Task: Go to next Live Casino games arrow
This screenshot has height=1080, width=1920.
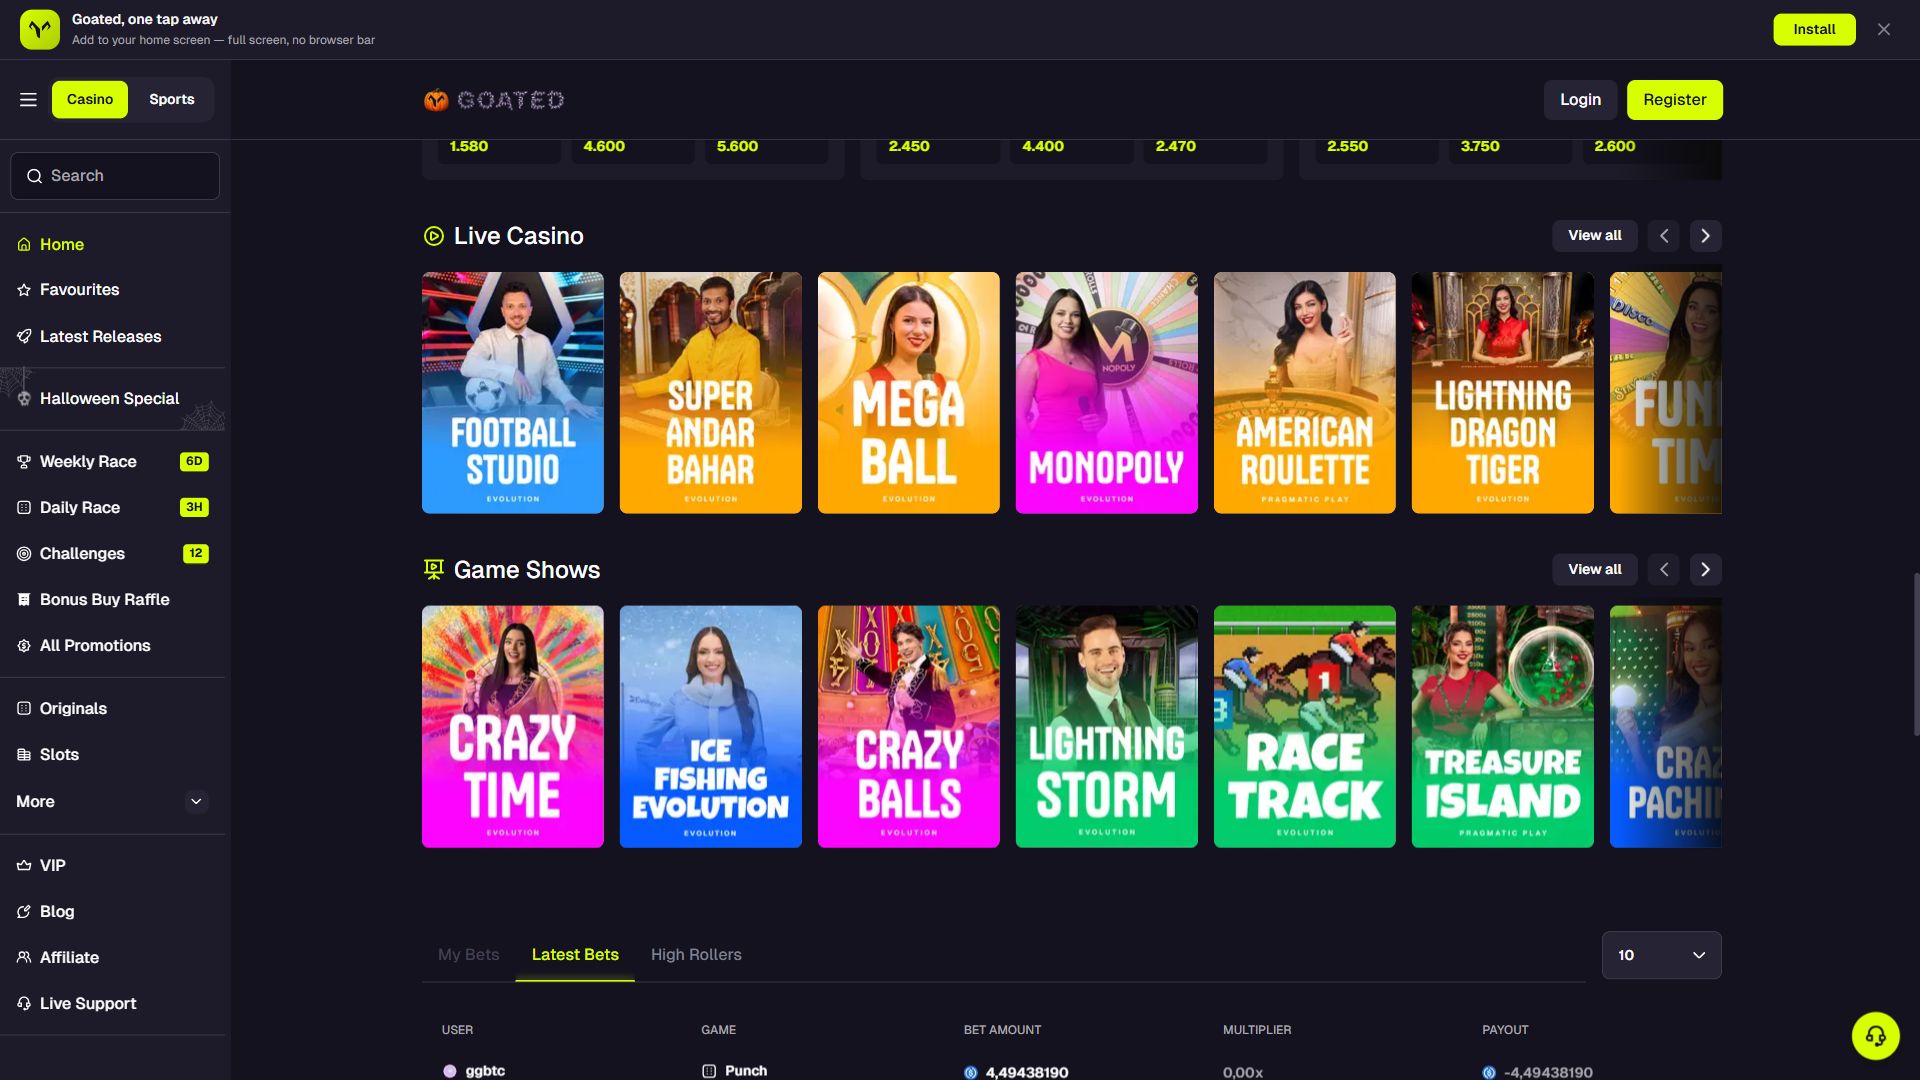Action: pyautogui.click(x=1706, y=236)
